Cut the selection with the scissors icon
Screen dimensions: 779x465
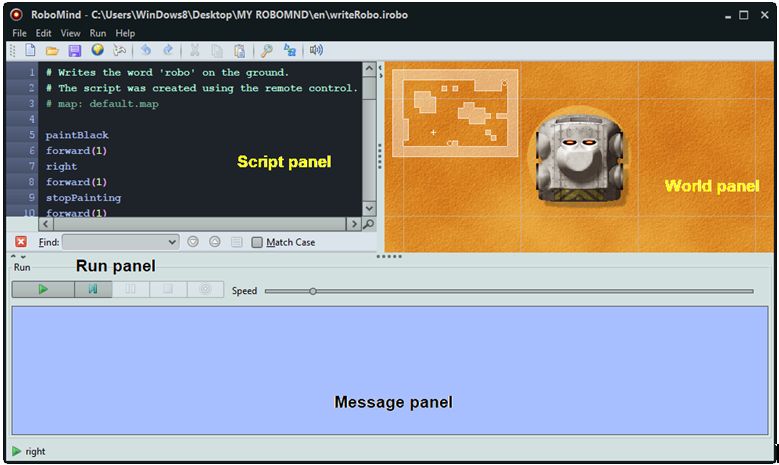(194, 50)
